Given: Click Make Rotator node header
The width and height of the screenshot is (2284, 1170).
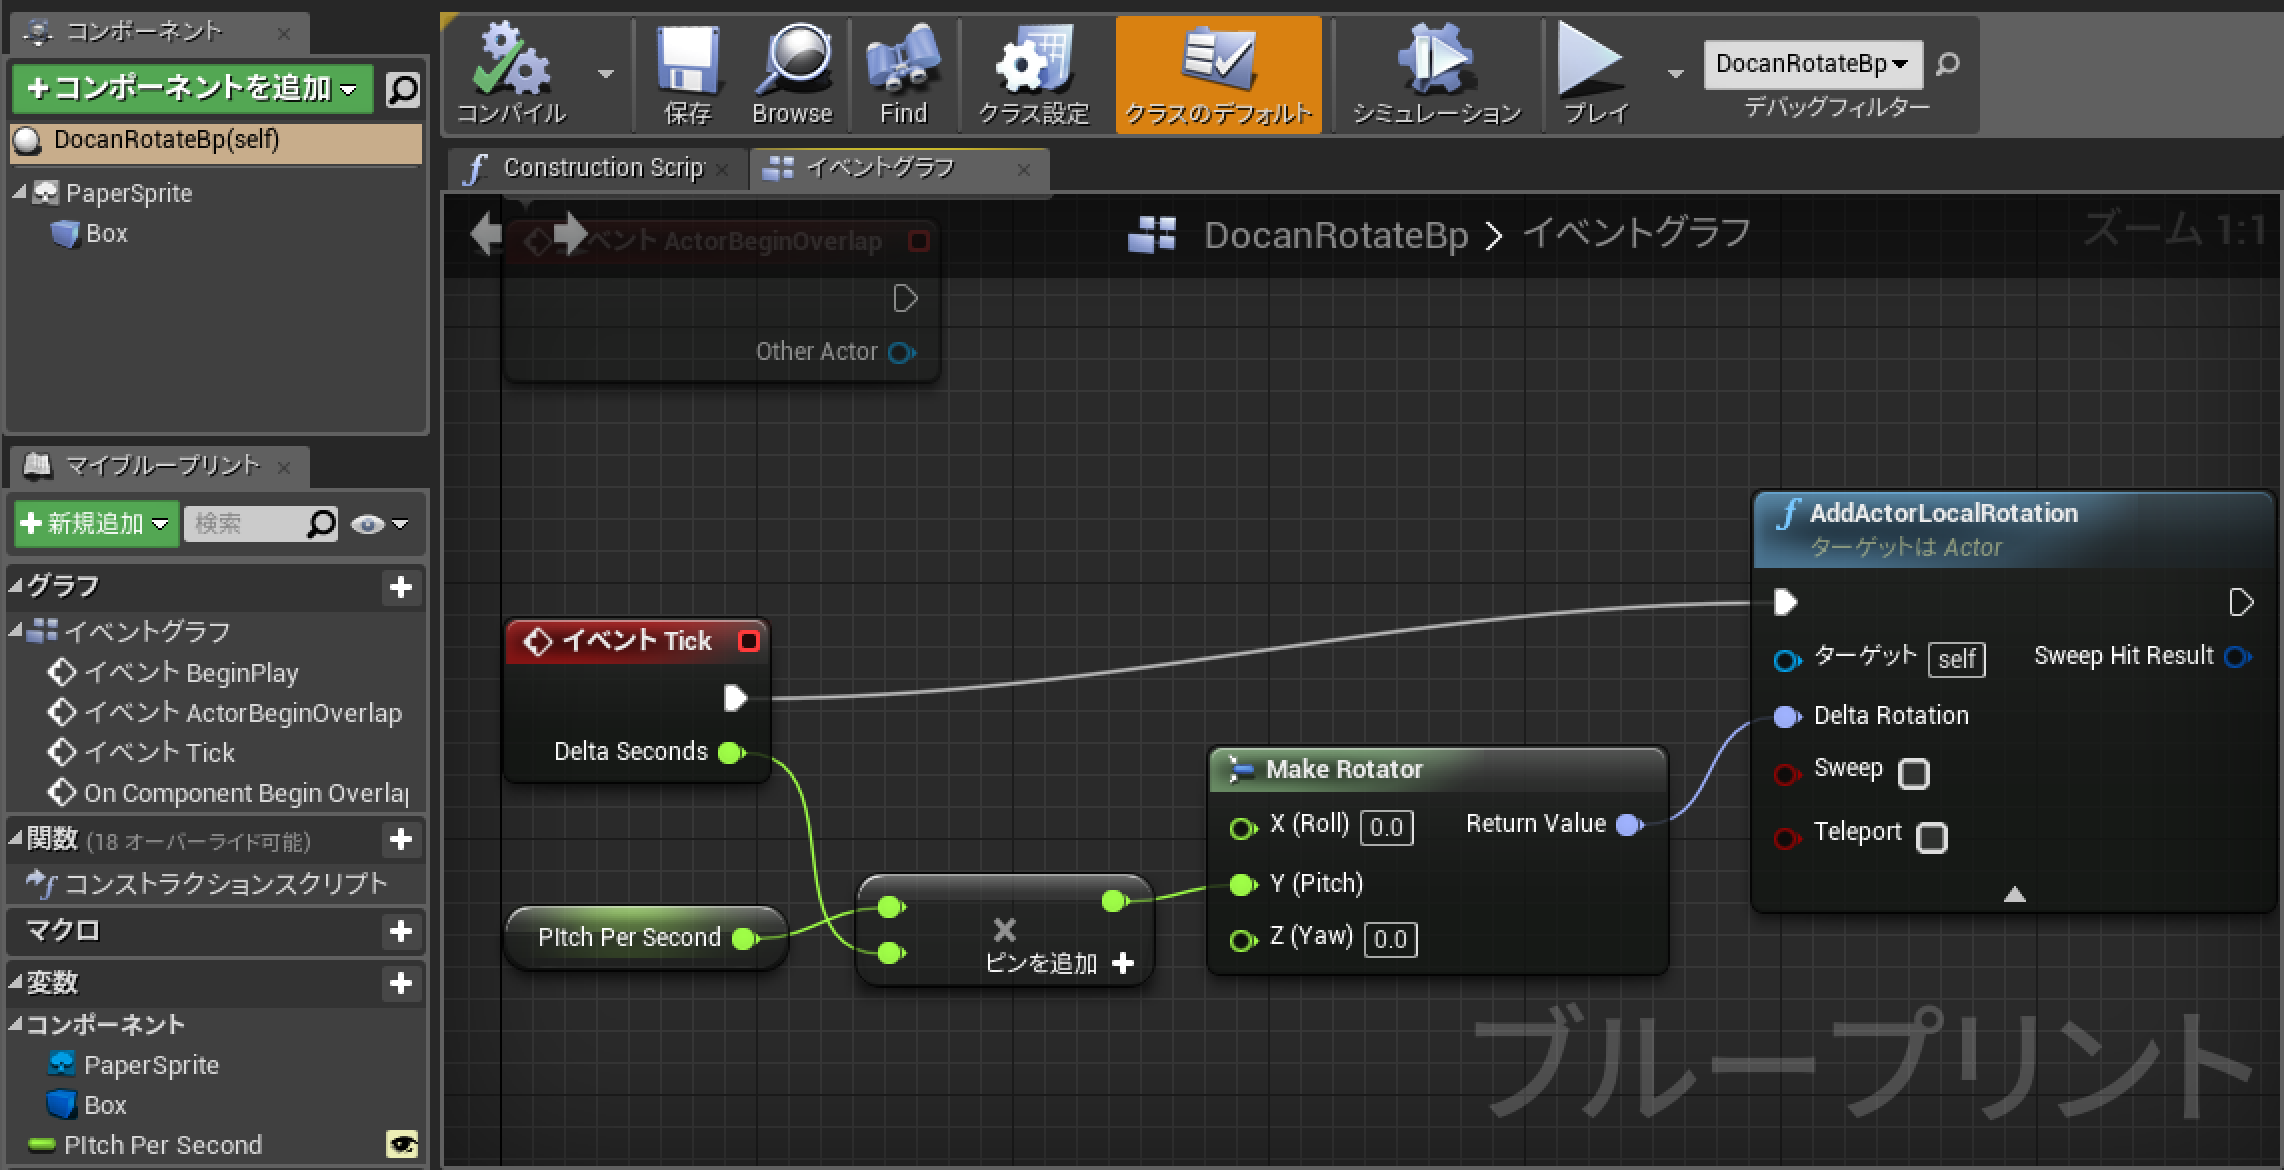Looking at the screenshot, I should click(x=1437, y=769).
